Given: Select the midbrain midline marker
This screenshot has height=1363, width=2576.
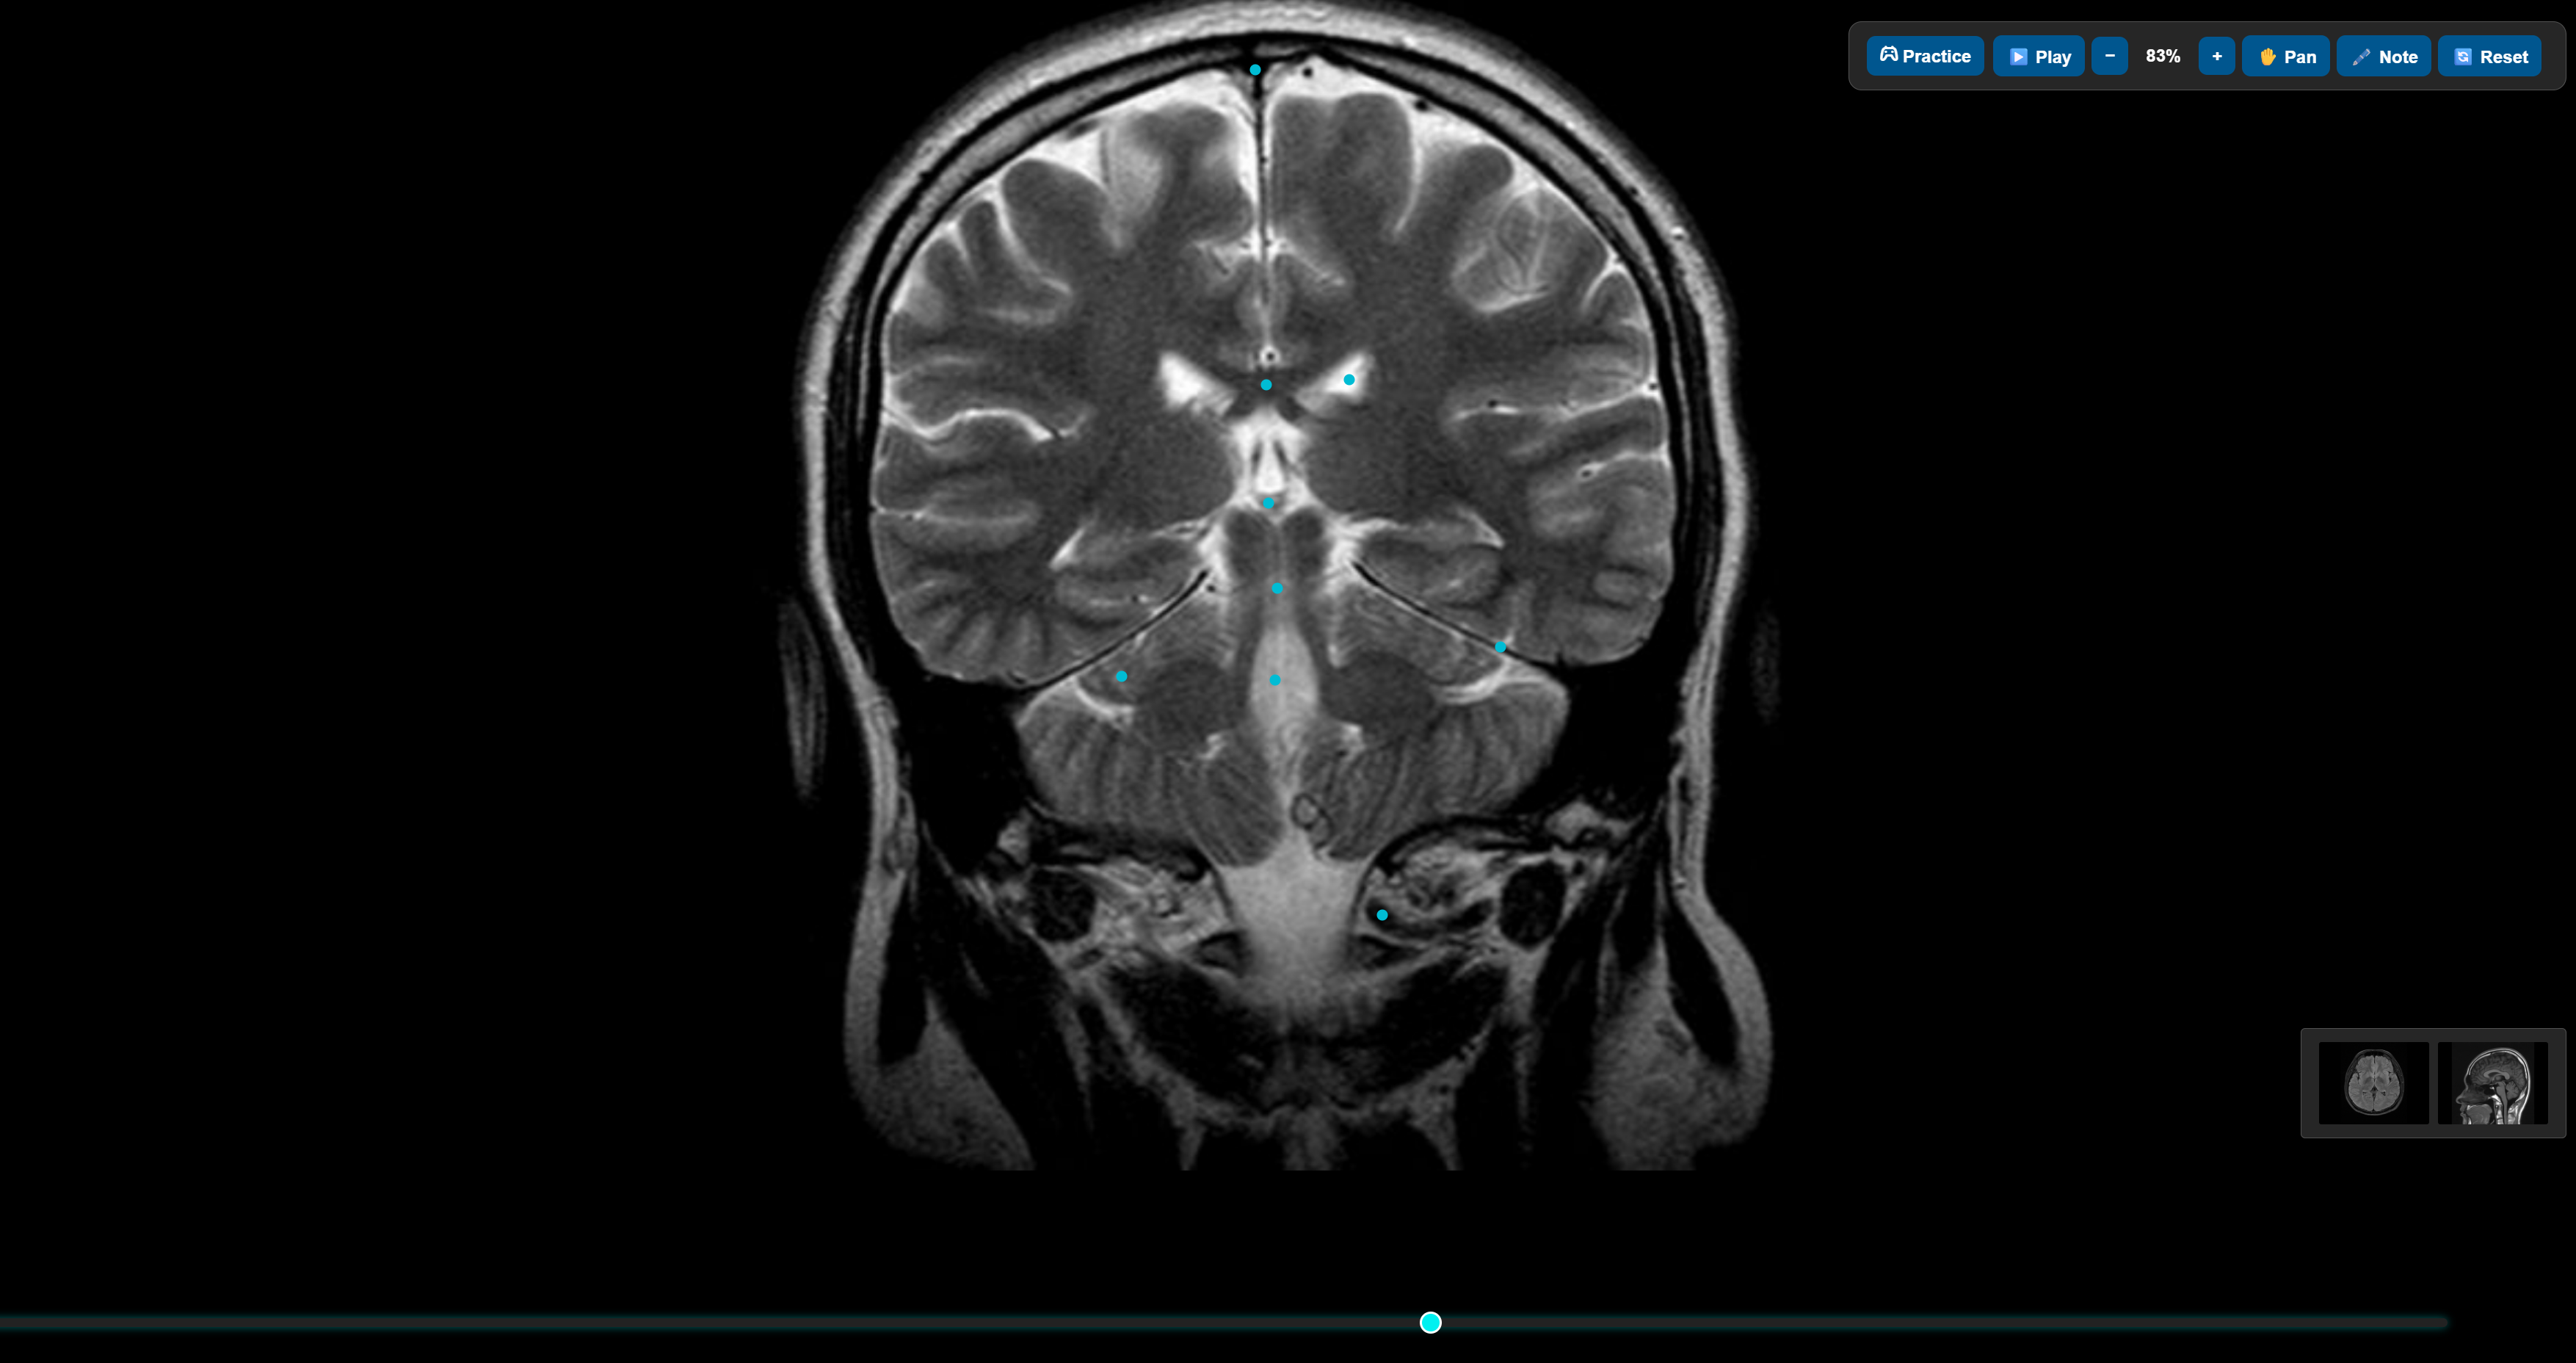Looking at the screenshot, I should (1277, 588).
